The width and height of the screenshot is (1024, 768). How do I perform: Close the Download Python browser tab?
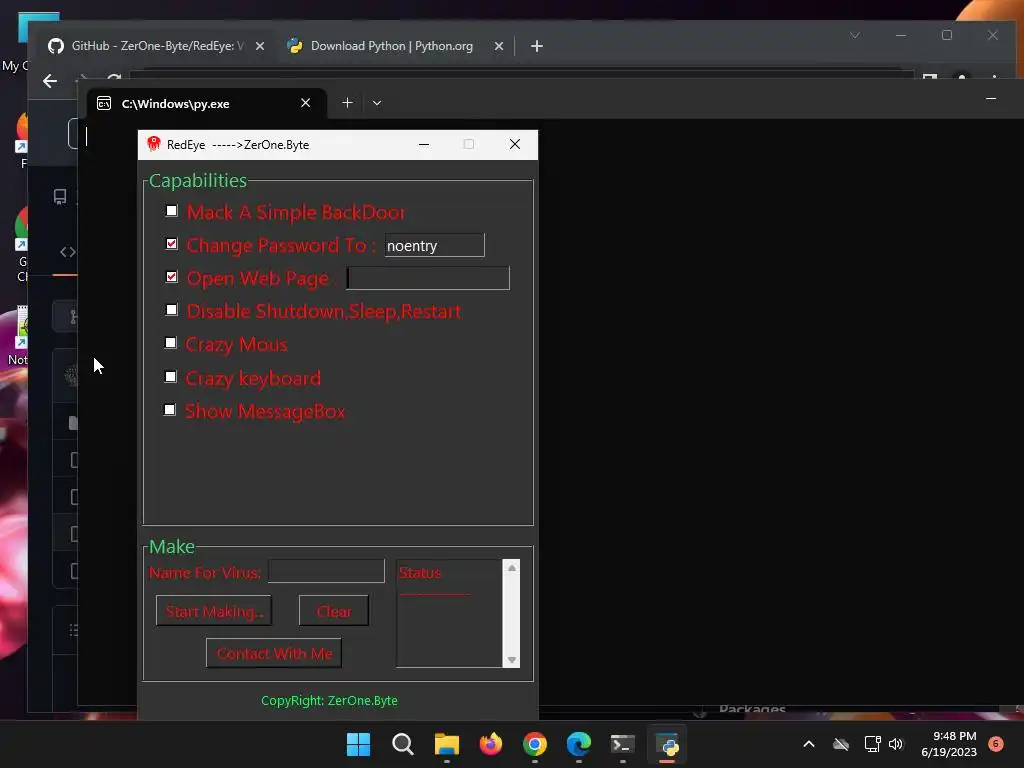499,46
